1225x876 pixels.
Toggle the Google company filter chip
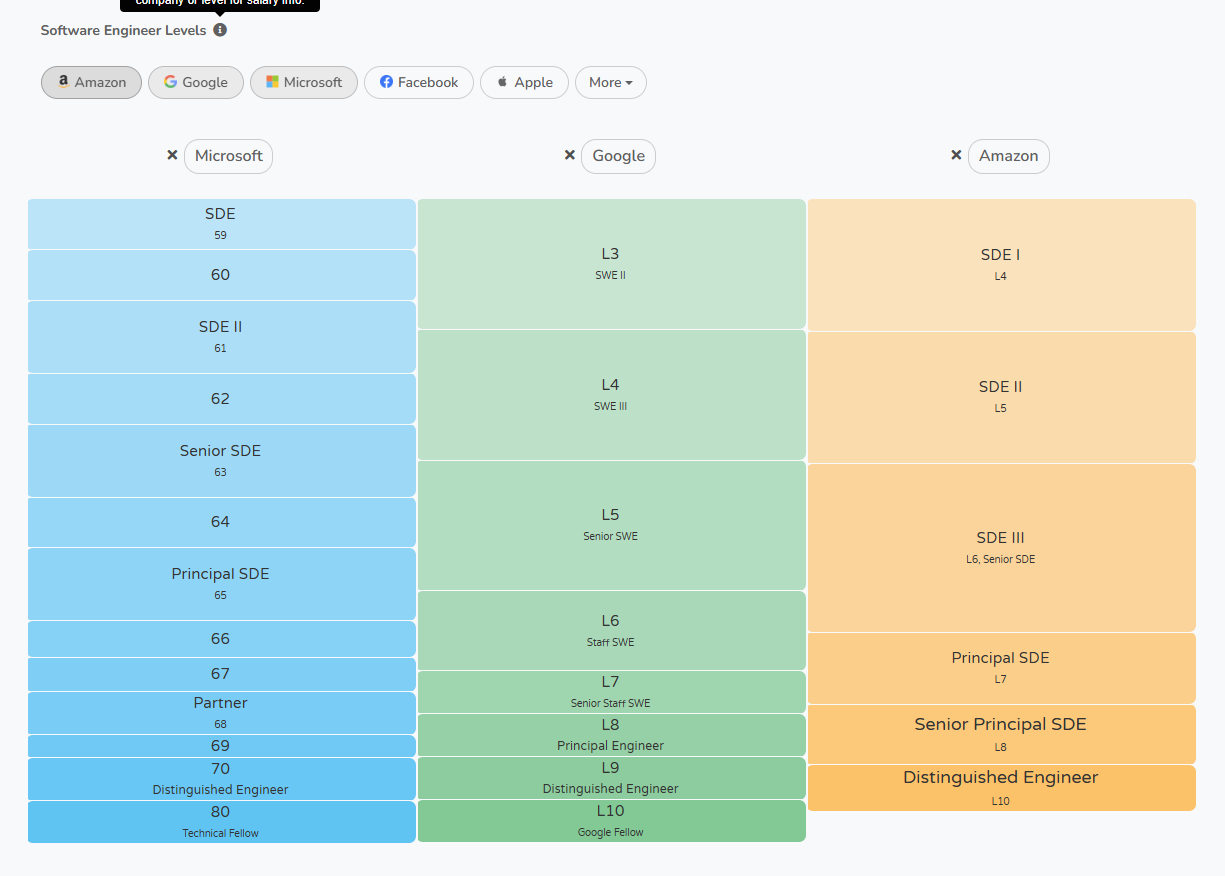(x=196, y=82)
